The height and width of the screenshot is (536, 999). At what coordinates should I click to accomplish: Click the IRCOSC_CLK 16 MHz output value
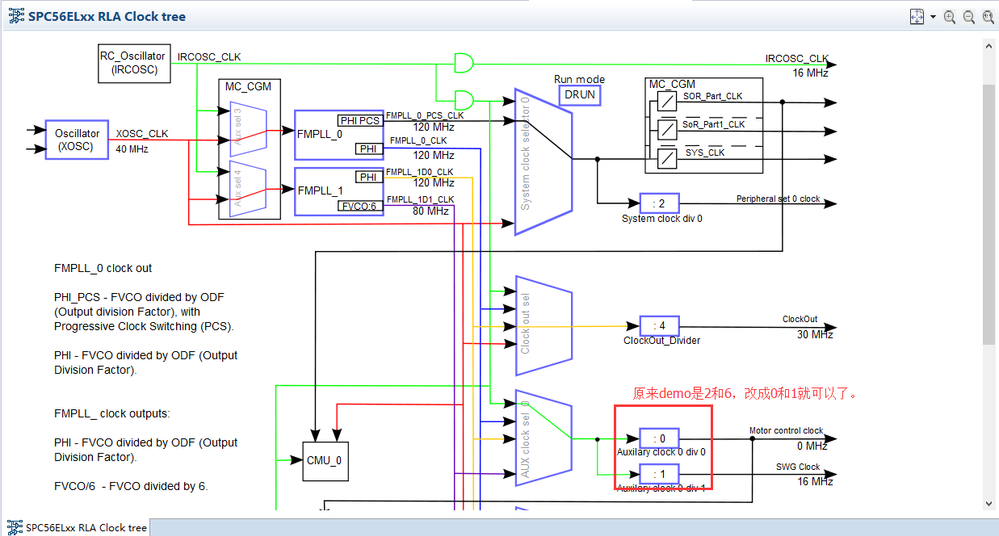810,73
